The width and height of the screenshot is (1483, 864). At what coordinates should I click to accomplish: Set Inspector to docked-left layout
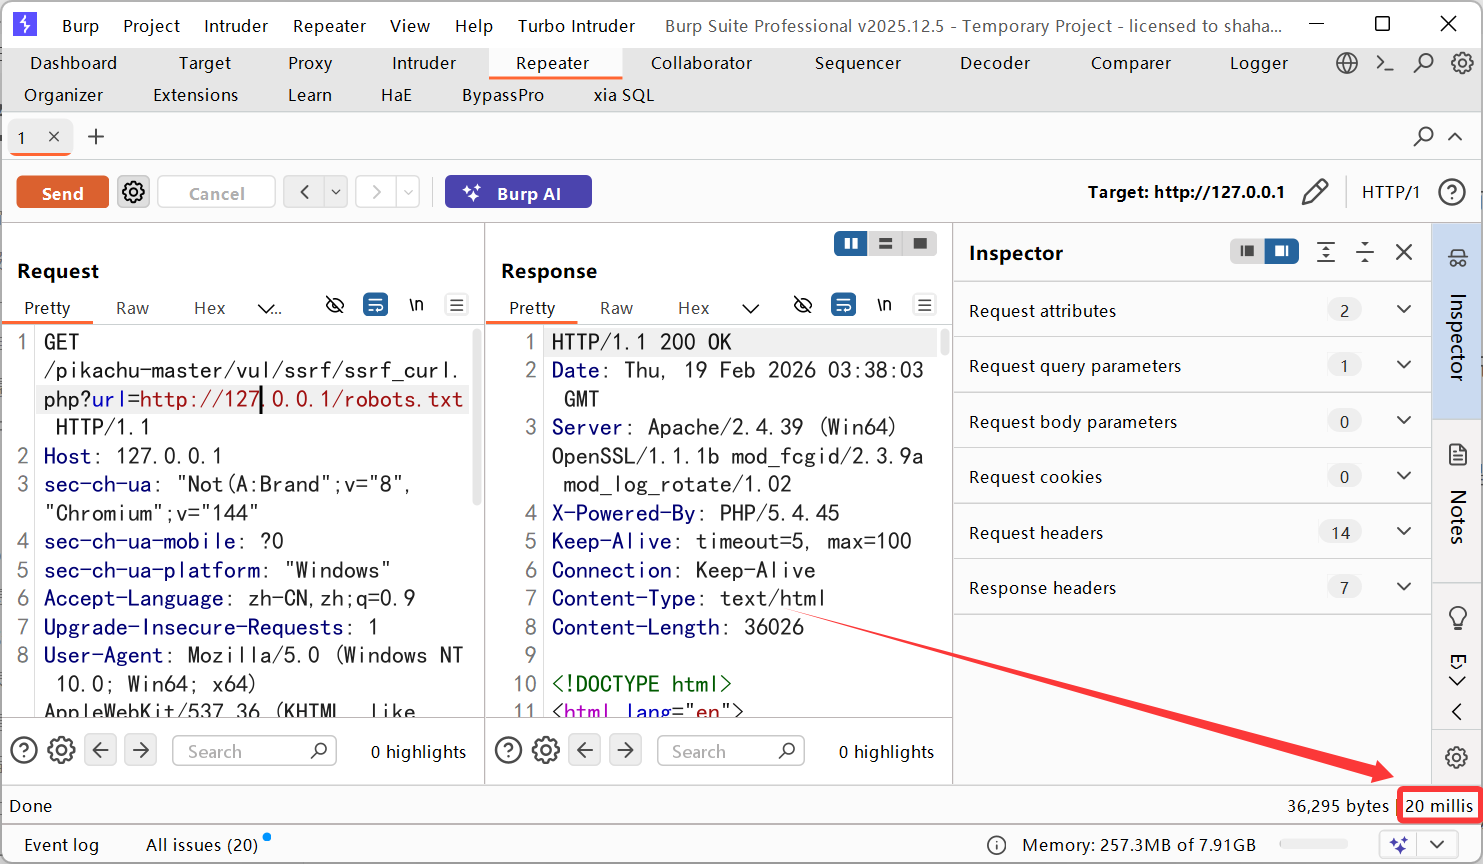click(1247, 251)
